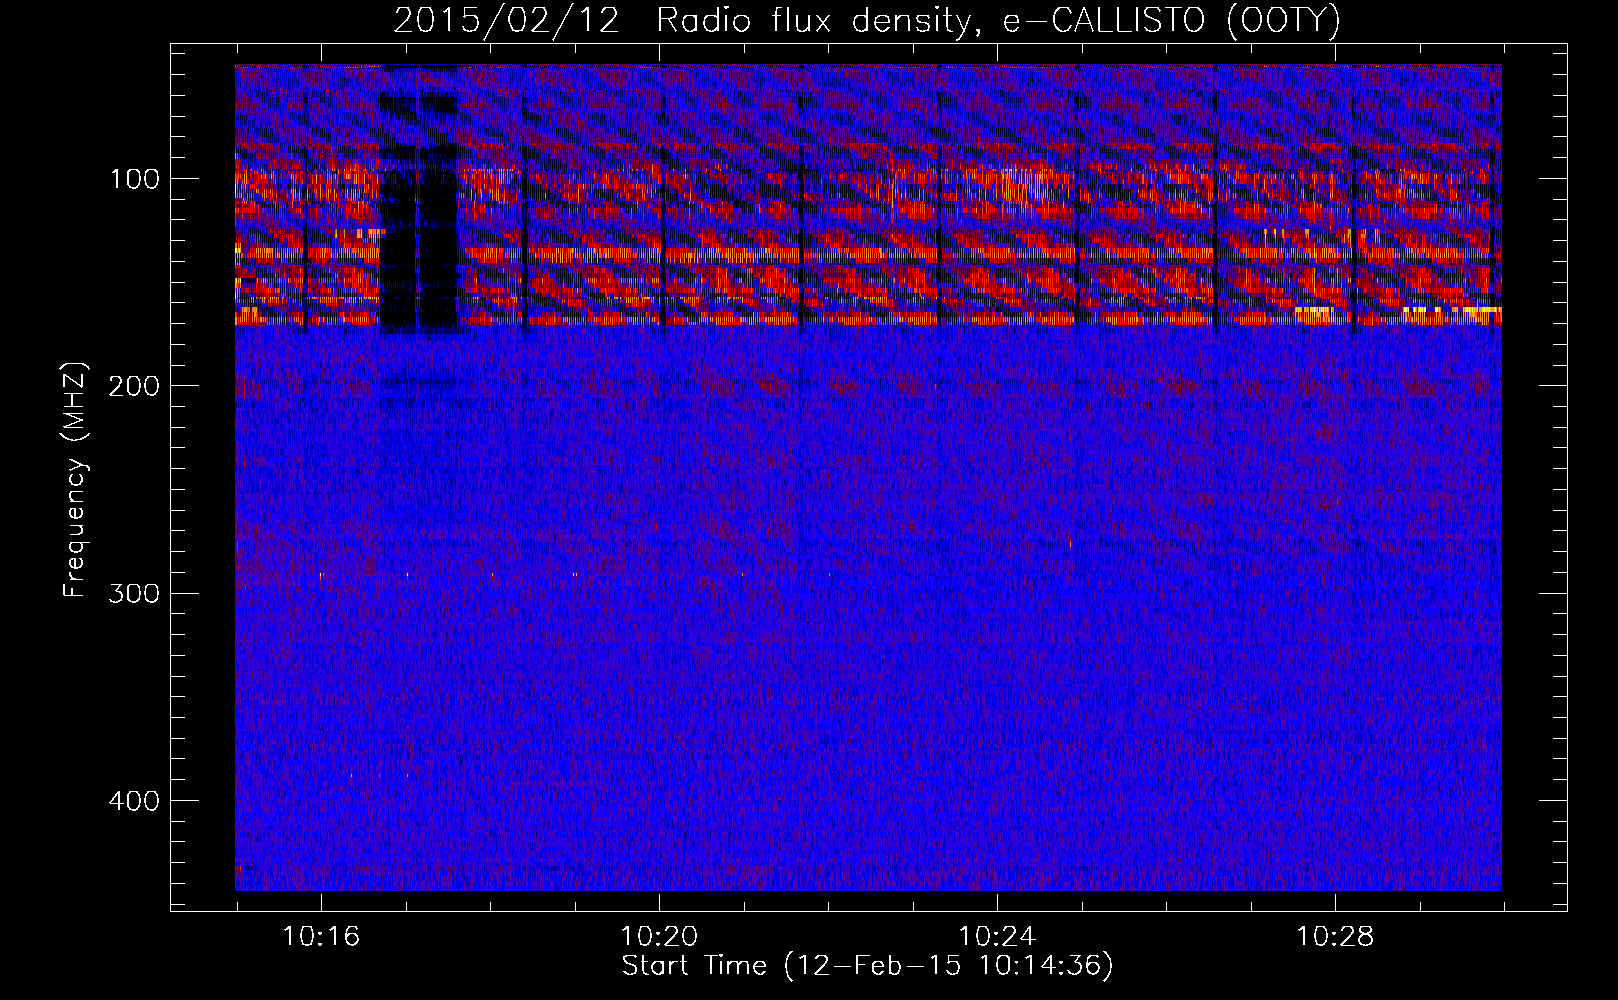Click the dark dropout block in the spectrogram near 10:17
The image size is (1618, 1000).
pyautogui.click(x=418, y=240)
